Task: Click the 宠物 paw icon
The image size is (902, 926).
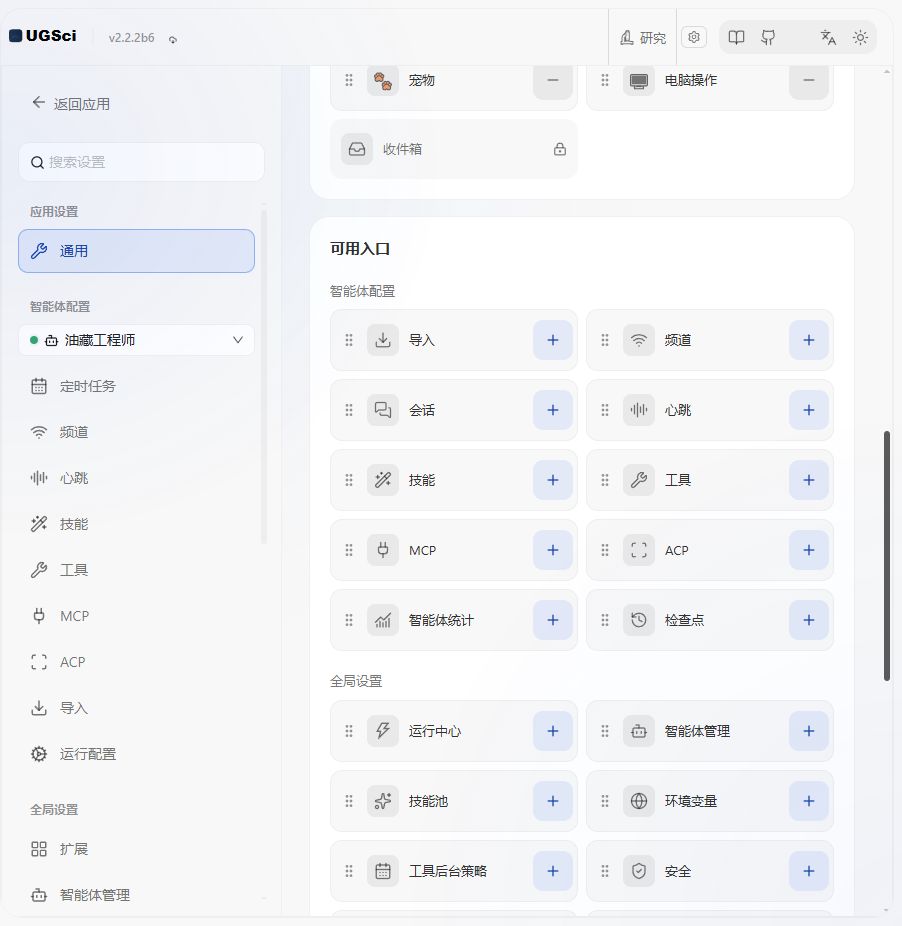Action: click(383, 80)
